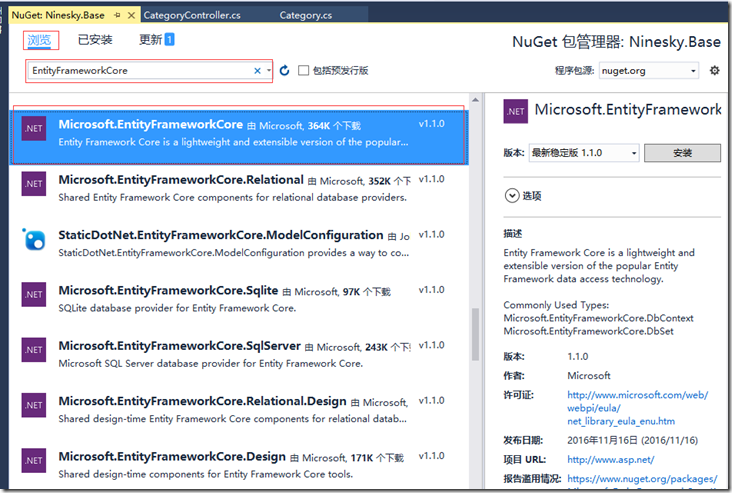Screen dimensions: 732x493
Task: Click the 安装 install button
Action: click(682, 153)
